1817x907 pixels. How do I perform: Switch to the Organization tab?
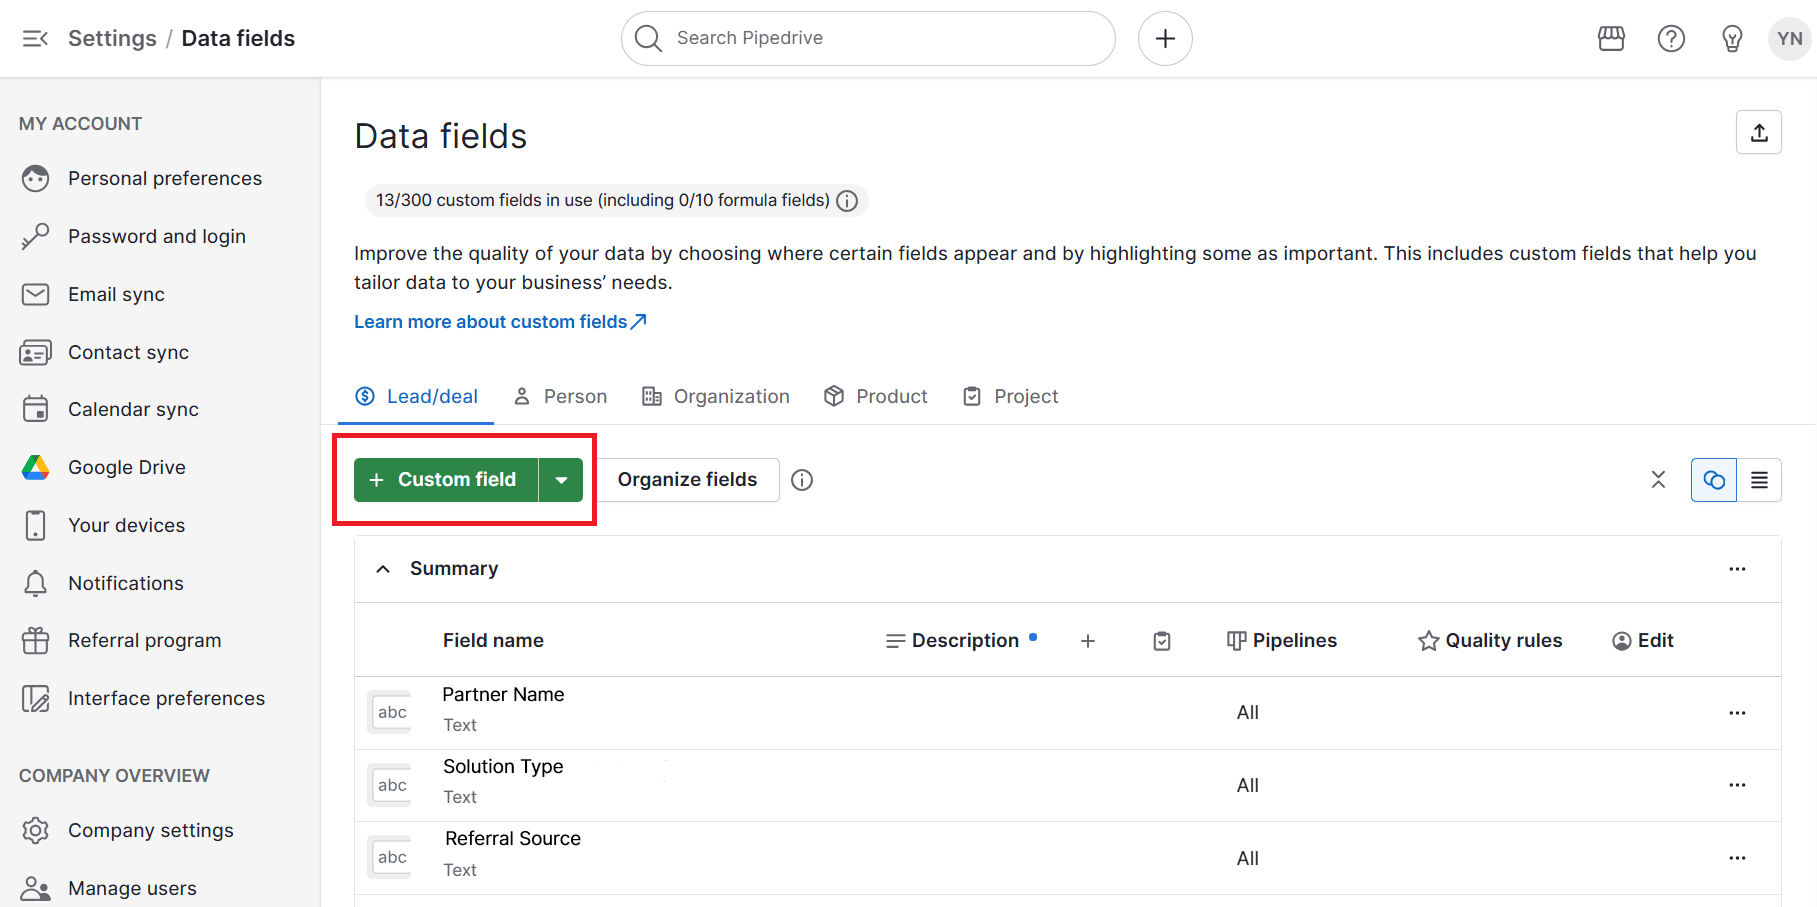pos(716,396)
